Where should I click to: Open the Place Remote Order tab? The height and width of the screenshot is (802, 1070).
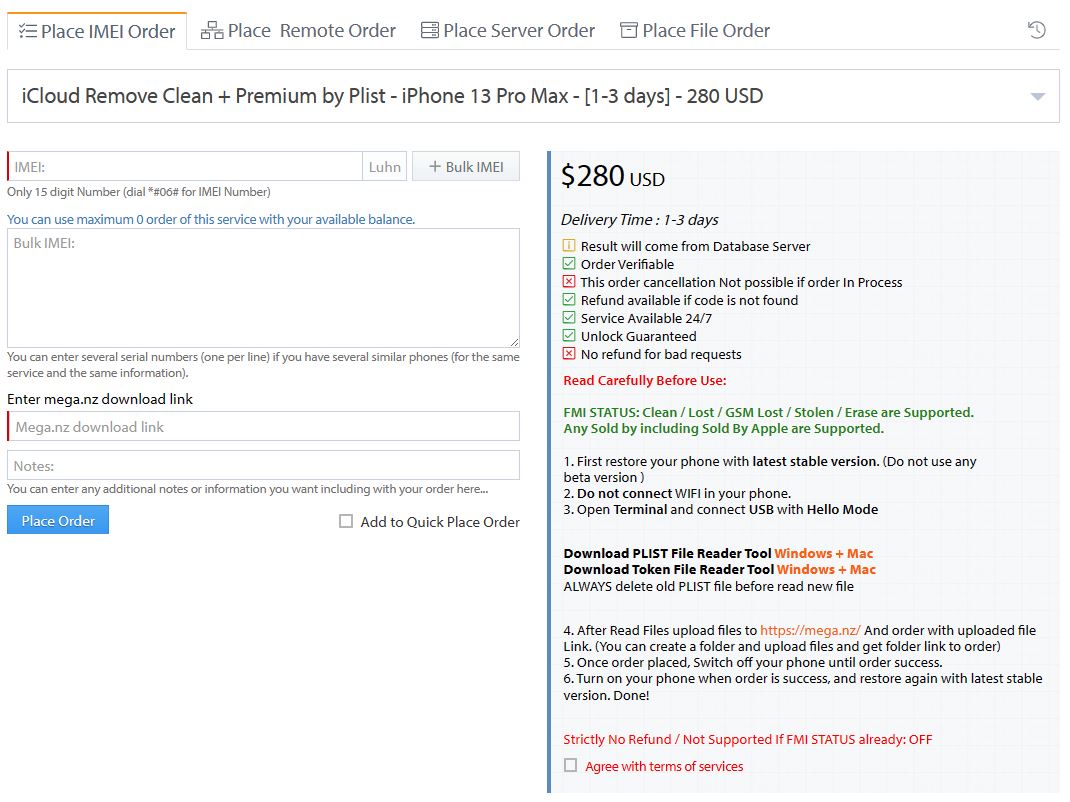[298, 31]
